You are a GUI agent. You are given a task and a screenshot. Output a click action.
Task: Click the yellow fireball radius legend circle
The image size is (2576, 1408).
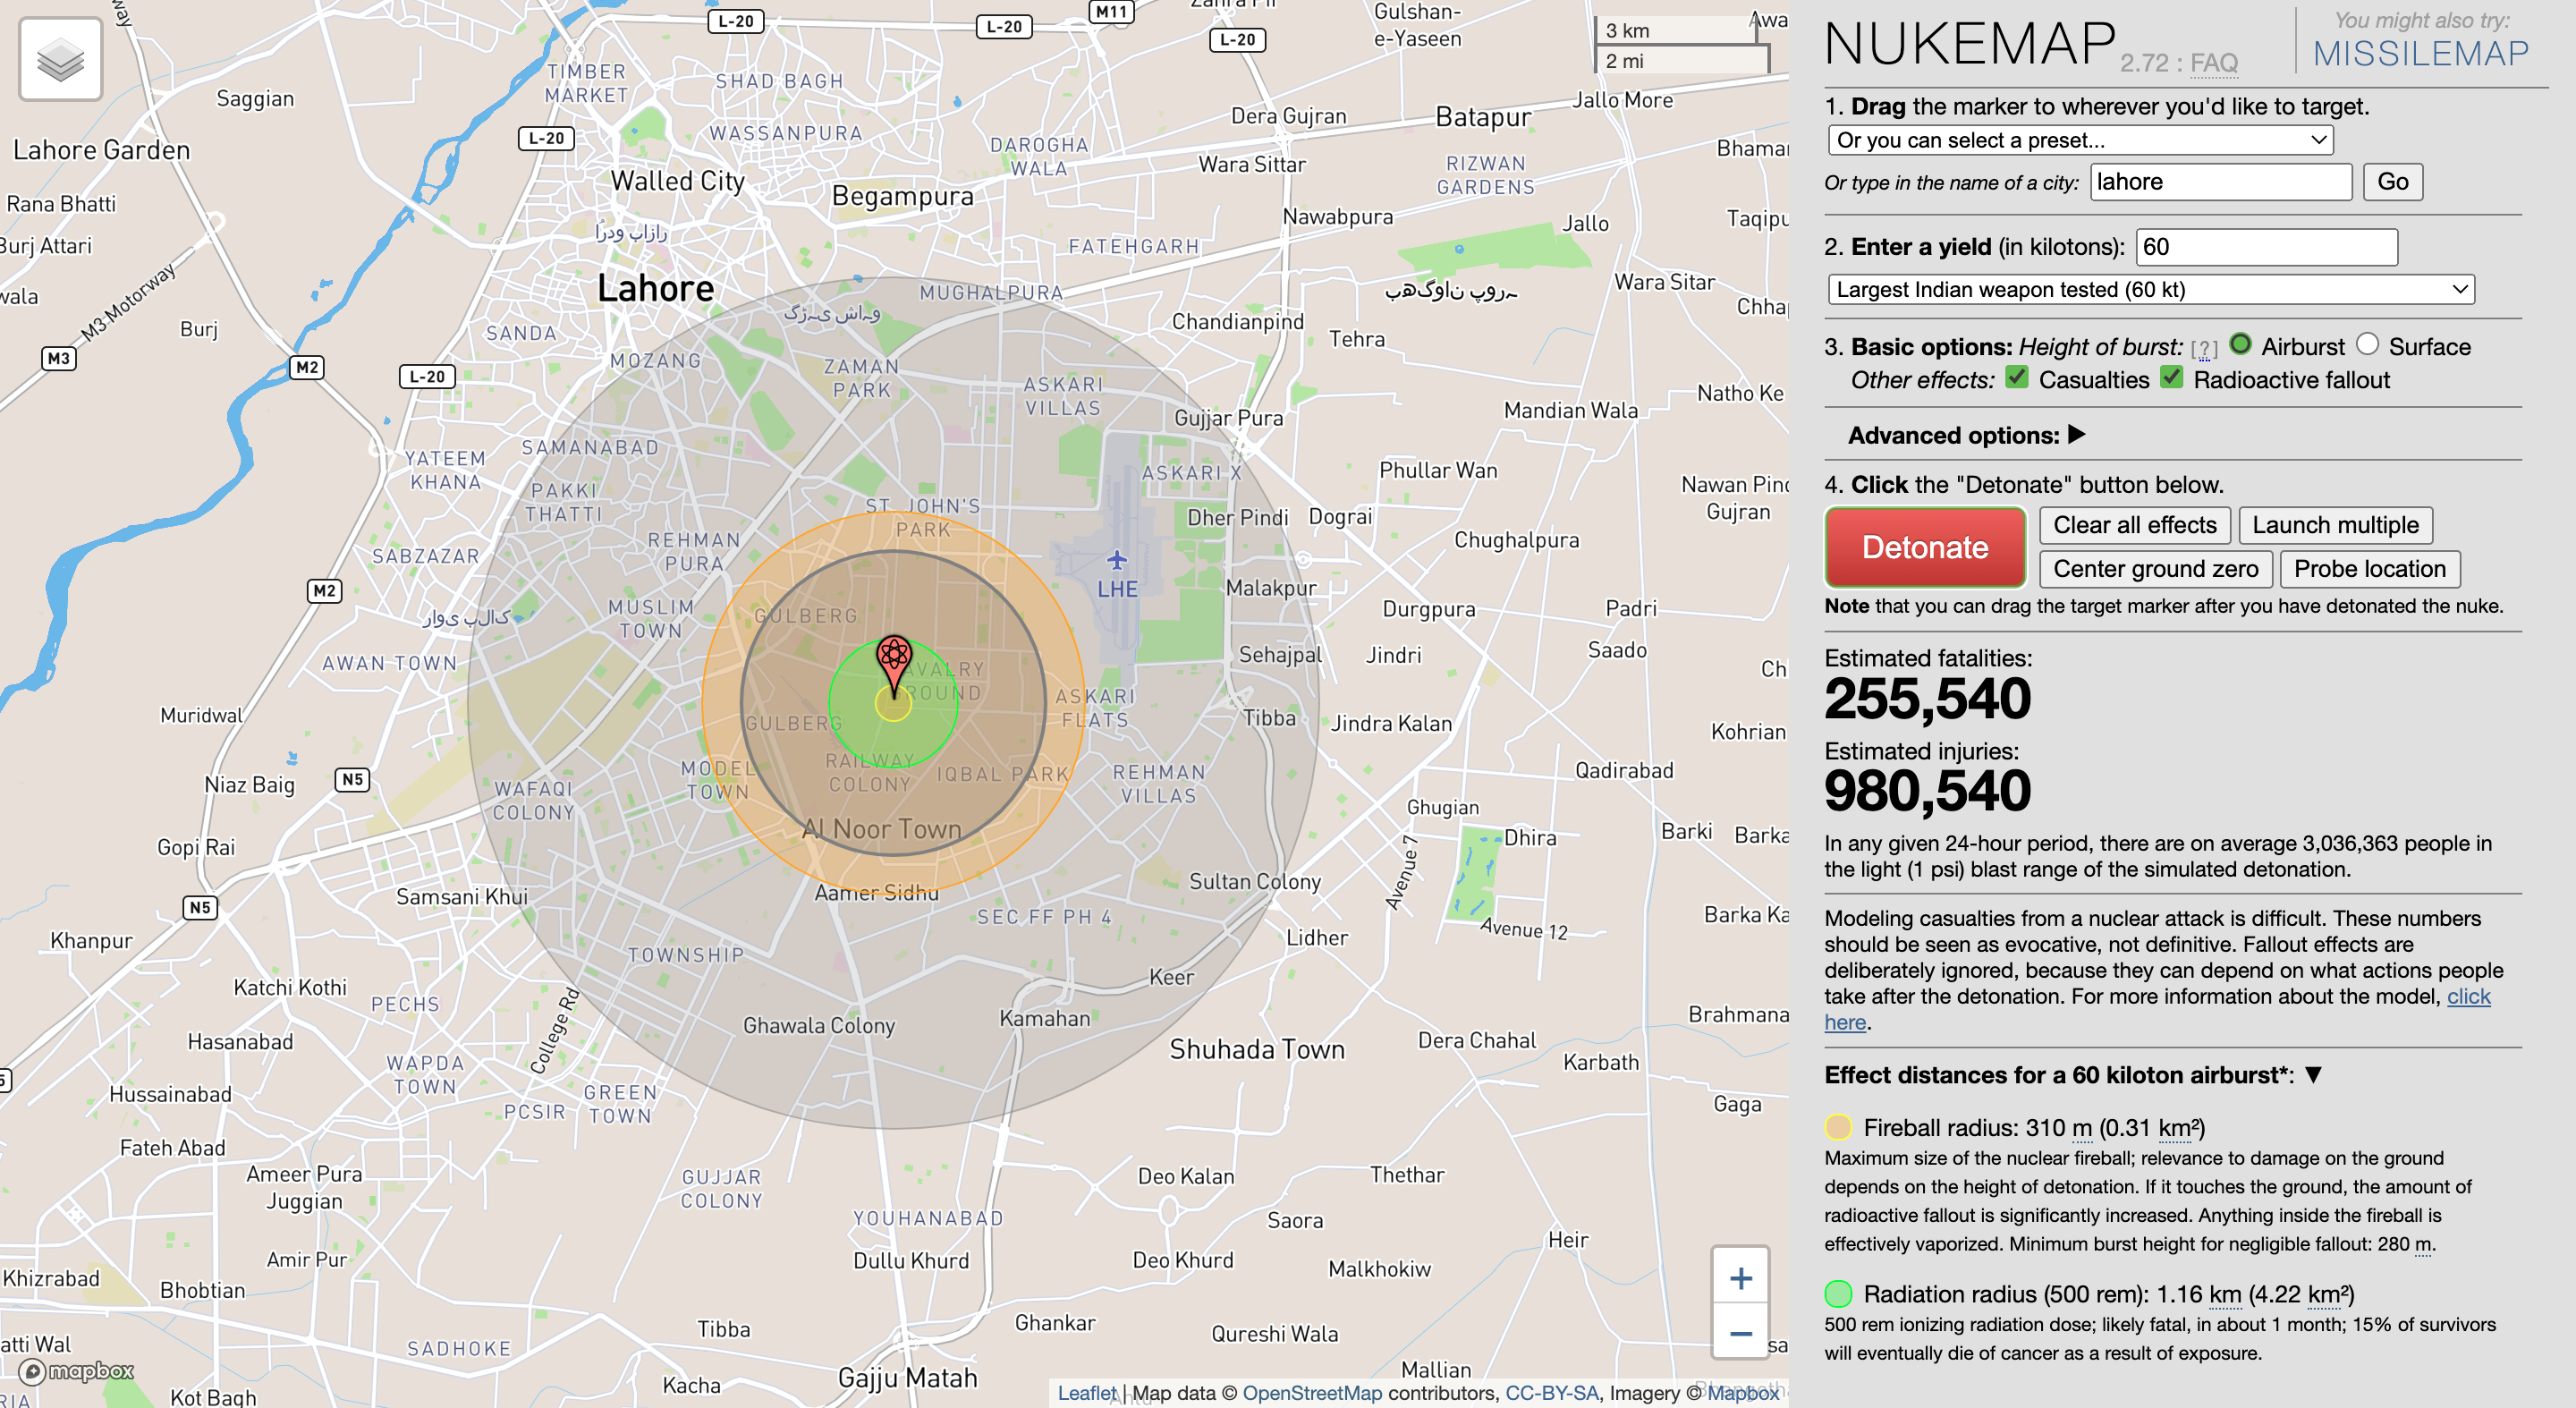coord(1837,1127)
